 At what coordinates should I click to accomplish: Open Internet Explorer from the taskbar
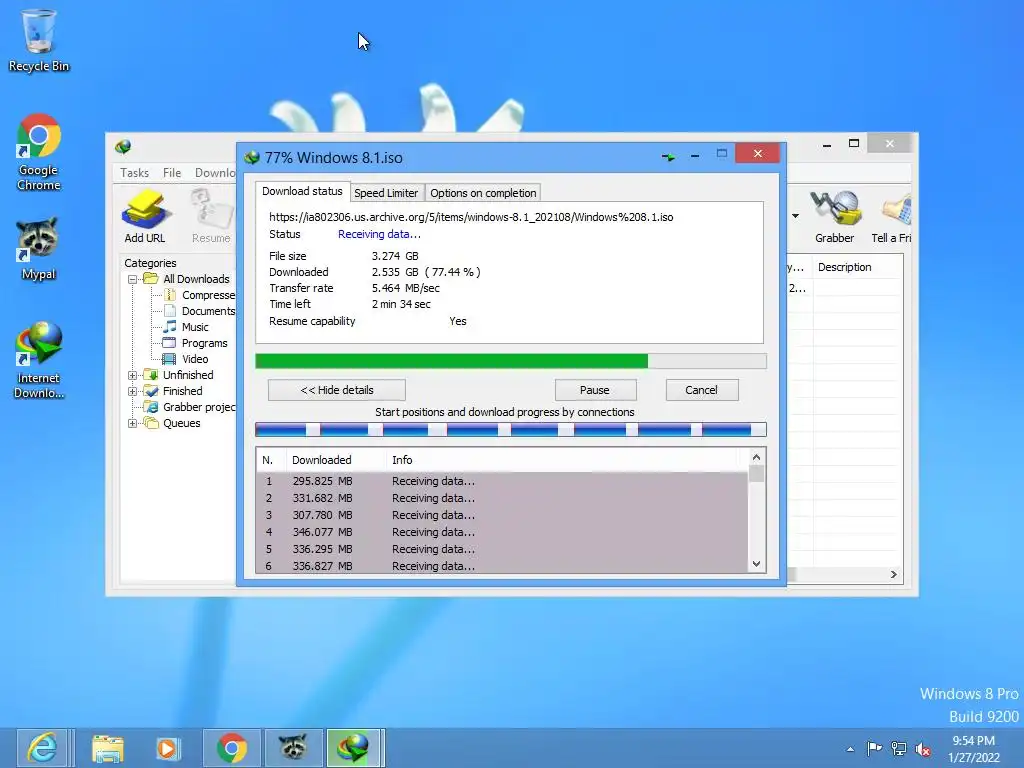click(x=42, y=748)
